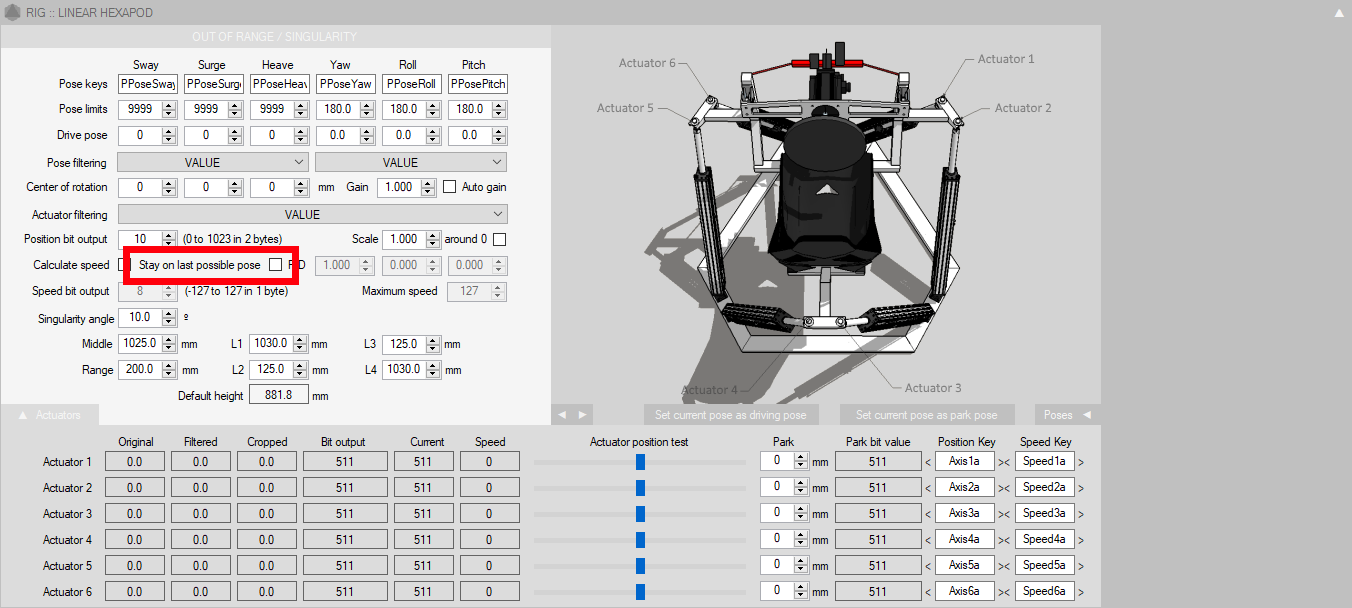The image size is (1352, 608).
Task: Collapse the Actuators tab section
Action: pos(23,414)
